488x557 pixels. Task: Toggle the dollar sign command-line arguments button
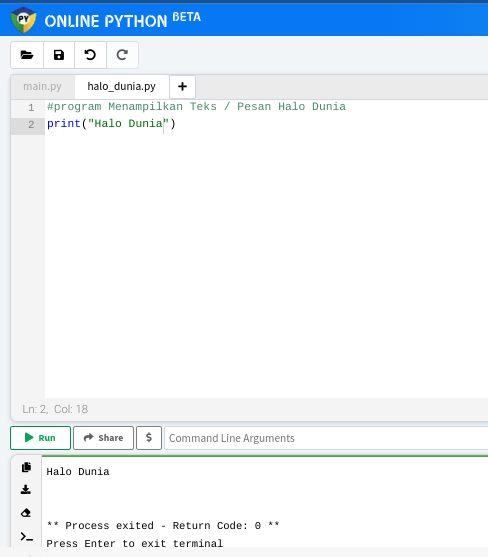coord(149,438)
